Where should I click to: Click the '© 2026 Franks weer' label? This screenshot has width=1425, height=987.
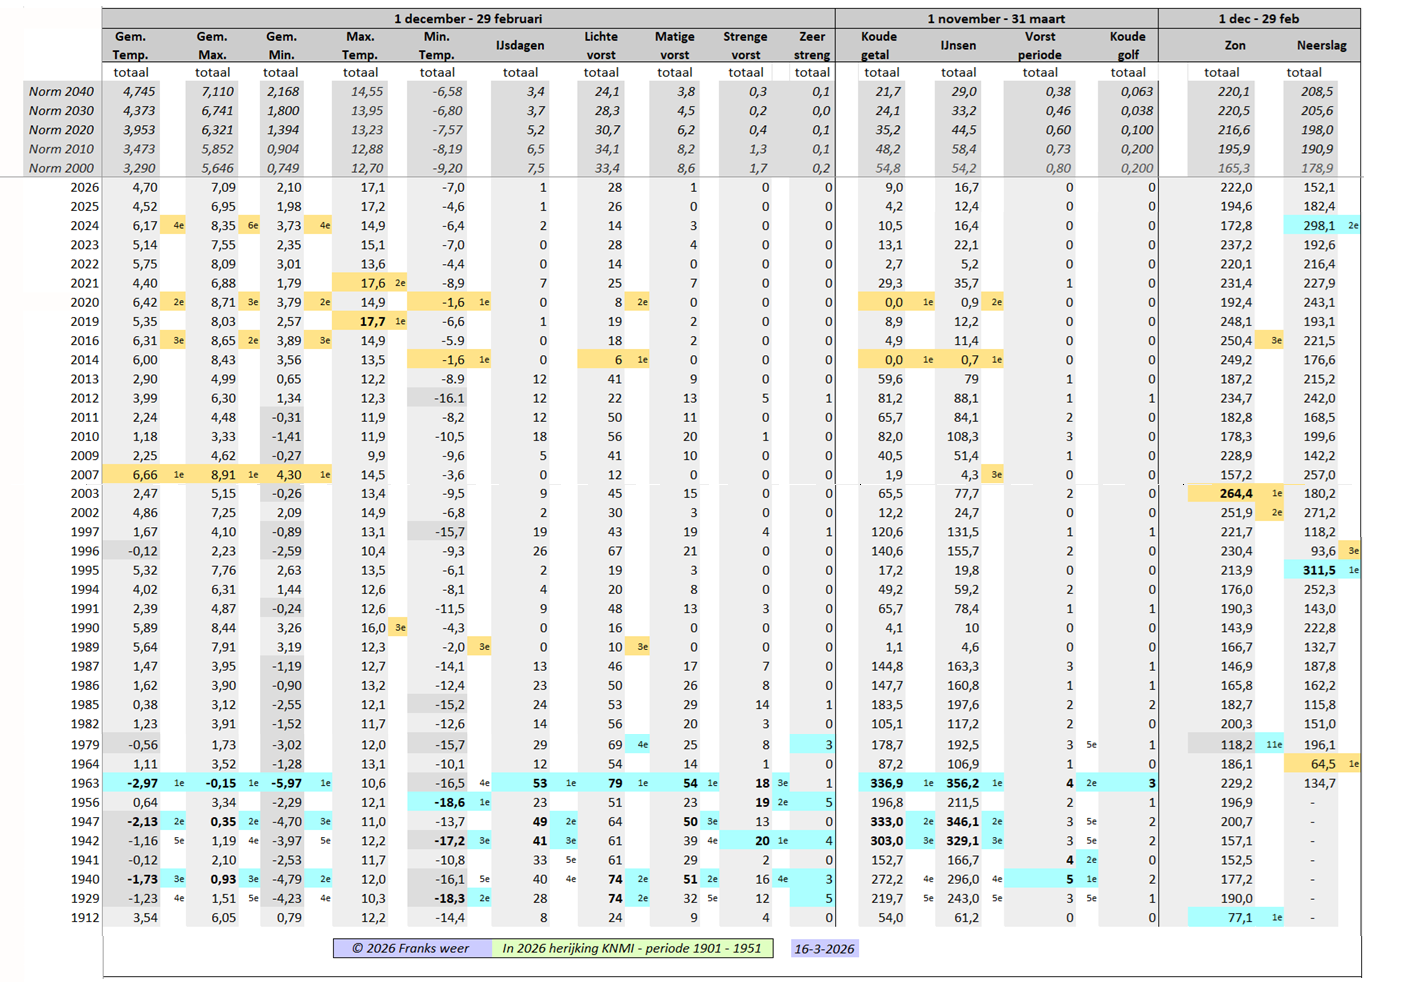tap(410, 949)
